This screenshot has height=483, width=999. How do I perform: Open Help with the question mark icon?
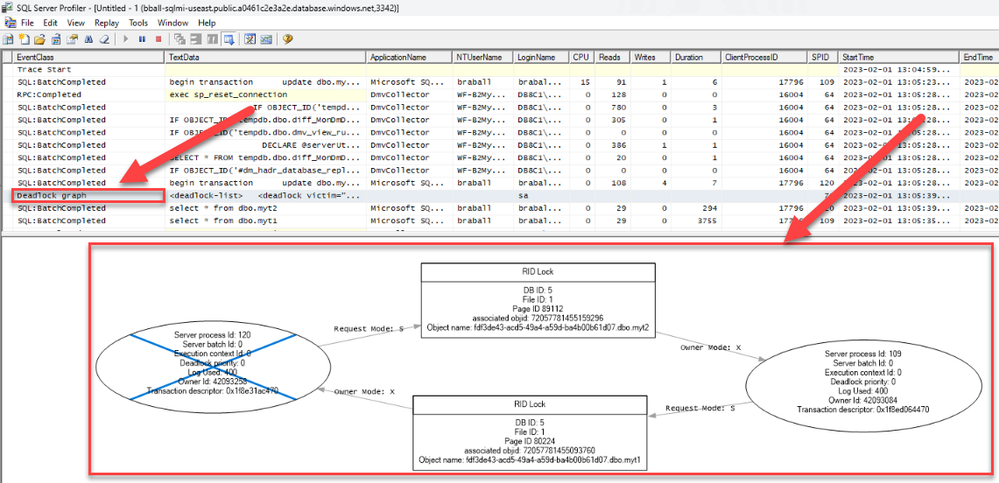pyautogui.click(x=288, y=39)
